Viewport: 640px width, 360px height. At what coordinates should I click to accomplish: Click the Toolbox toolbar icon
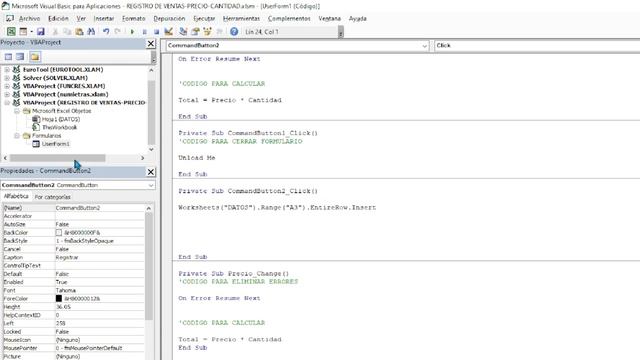[x=219, y=31]
